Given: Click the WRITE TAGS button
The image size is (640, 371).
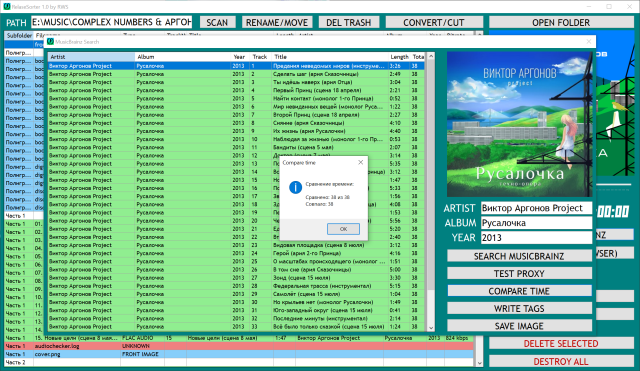Looking at the screenshot, I should coord(519,309).
